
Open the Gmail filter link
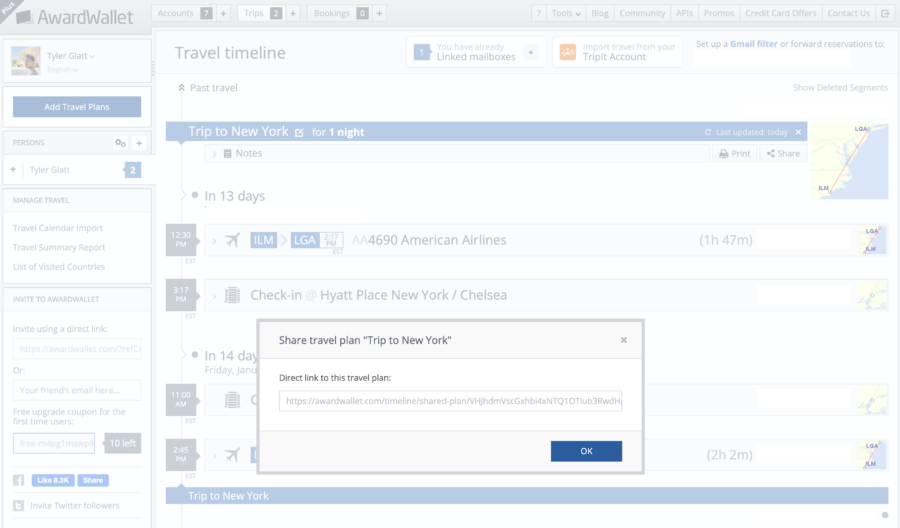click(754, 44)
